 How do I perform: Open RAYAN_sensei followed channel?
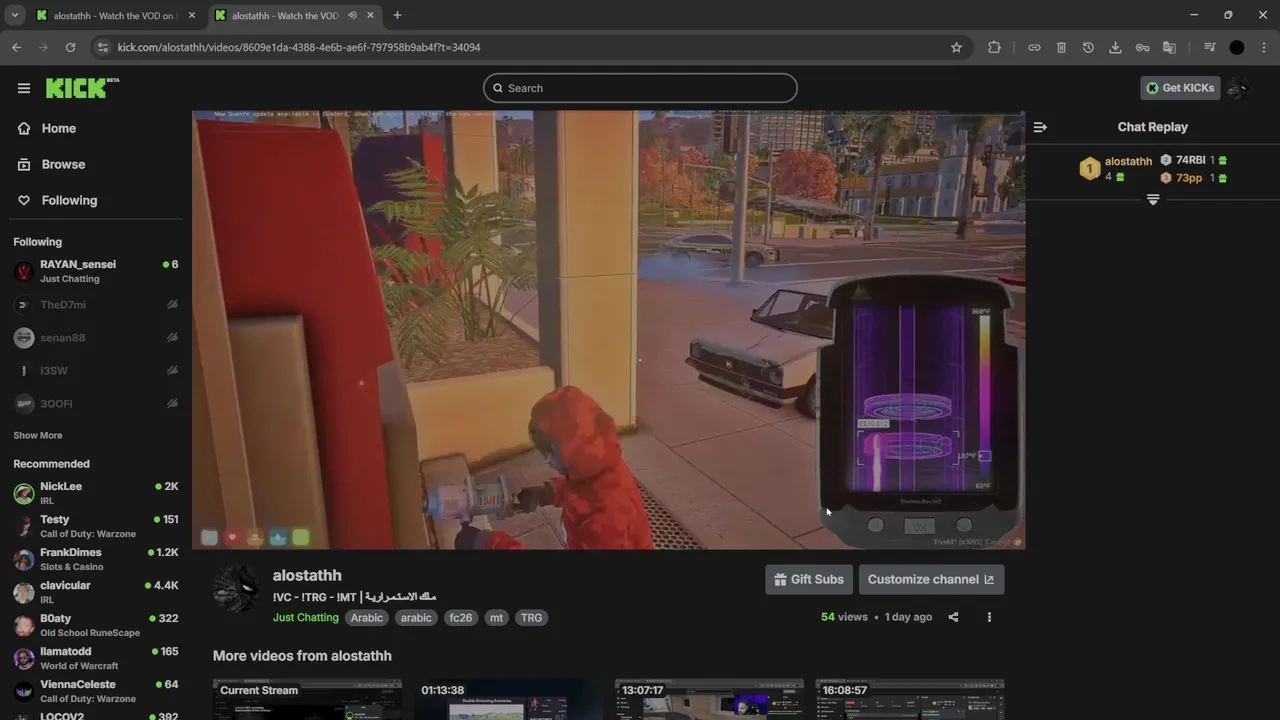click(x=96, y=271)
